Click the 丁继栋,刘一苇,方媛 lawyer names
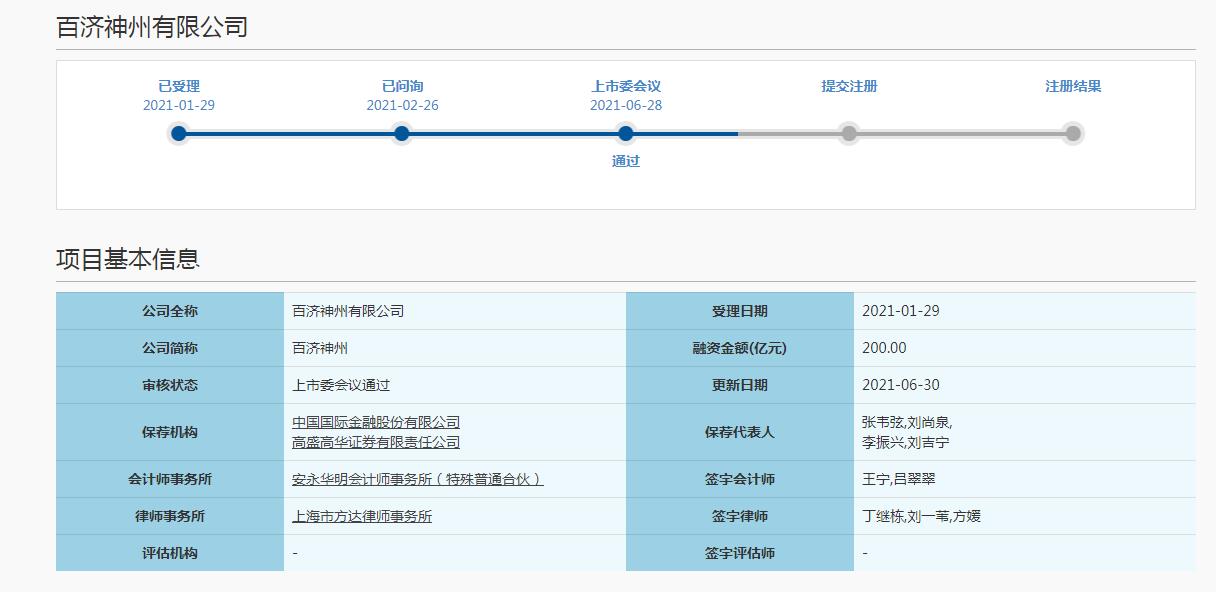 pos(920,517)
